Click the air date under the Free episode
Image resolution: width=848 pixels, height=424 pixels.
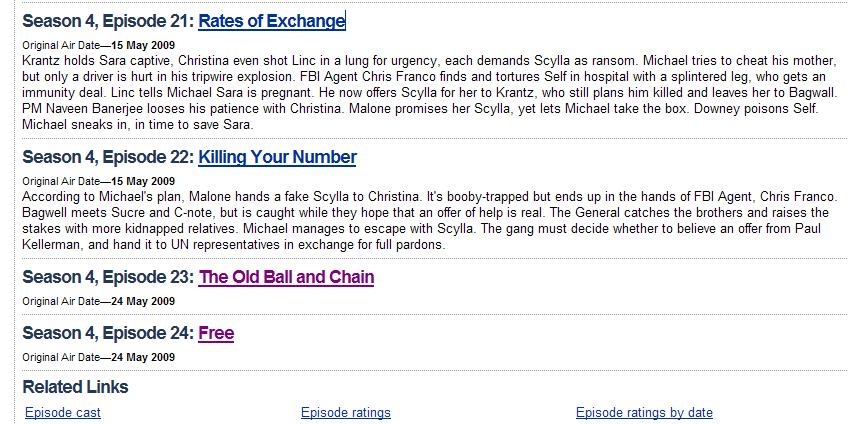point(143,357)
